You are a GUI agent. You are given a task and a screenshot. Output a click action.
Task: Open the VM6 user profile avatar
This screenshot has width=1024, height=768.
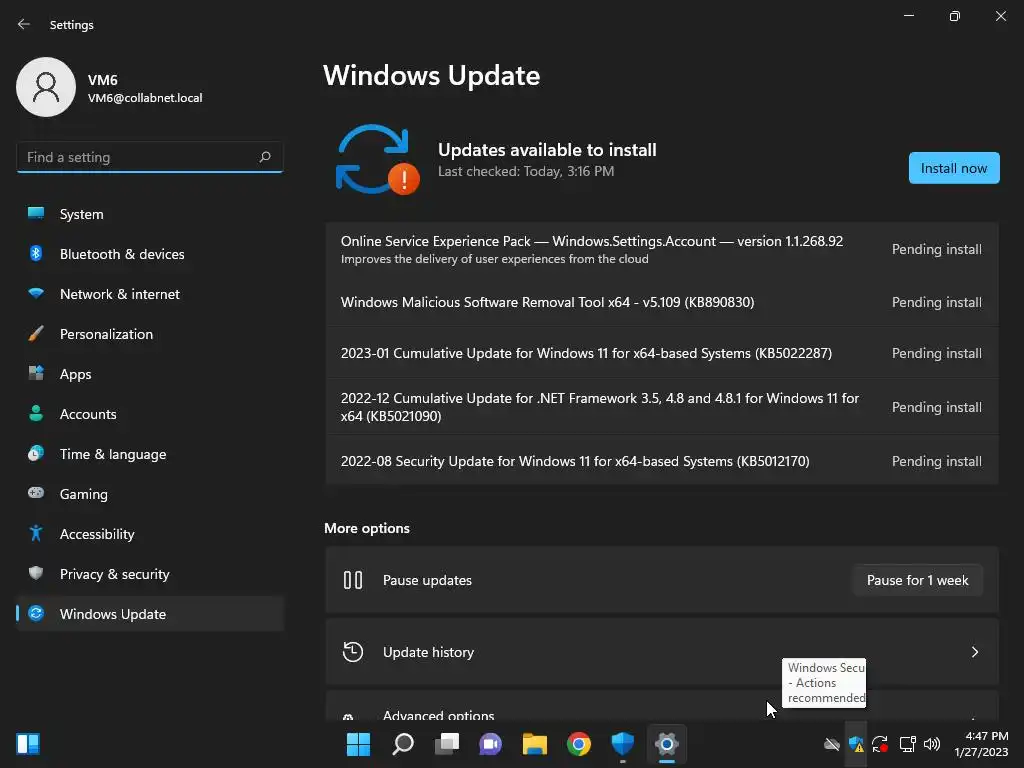[x=46, y=87]
